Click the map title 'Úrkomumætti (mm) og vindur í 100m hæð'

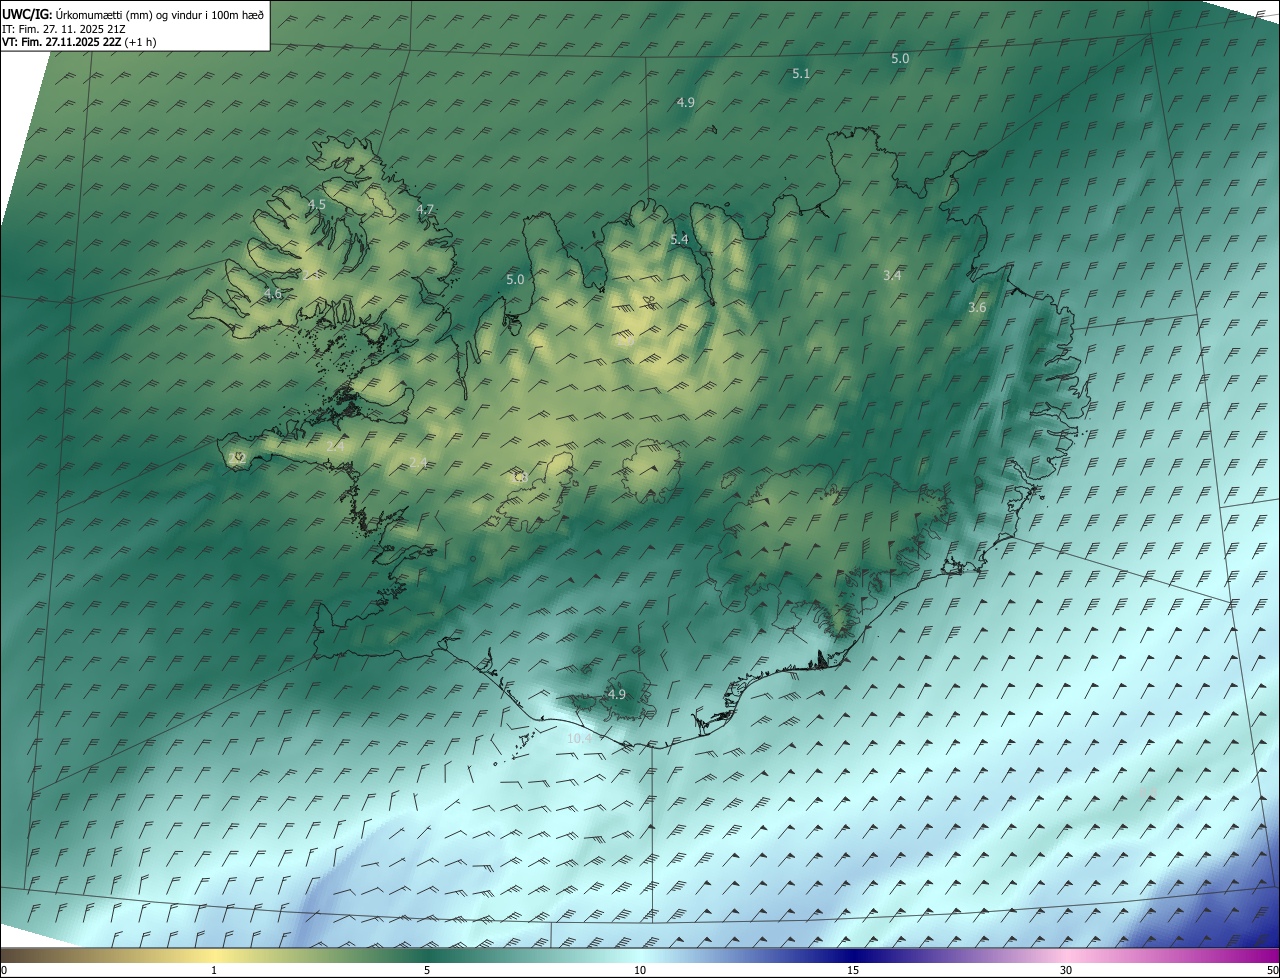[x=159, y=14]
